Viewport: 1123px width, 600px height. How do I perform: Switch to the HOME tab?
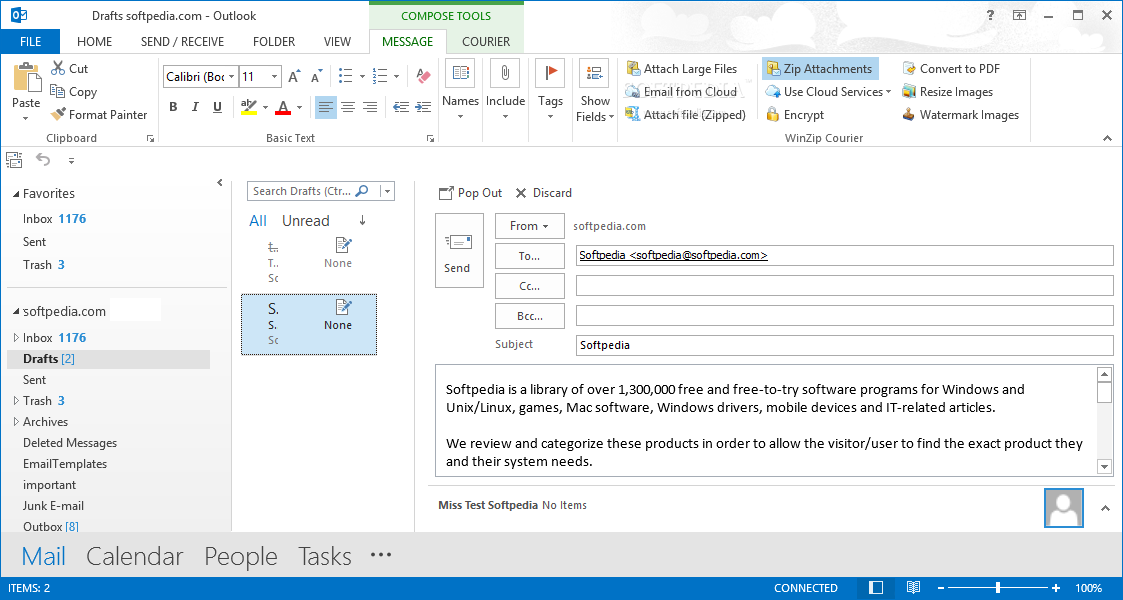coord(95,42)
